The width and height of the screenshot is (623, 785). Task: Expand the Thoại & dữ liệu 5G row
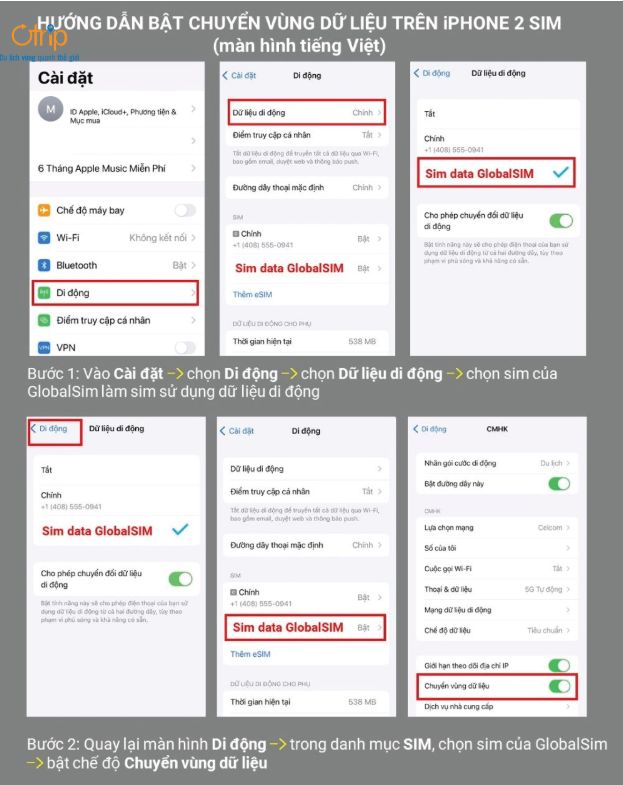497,589
